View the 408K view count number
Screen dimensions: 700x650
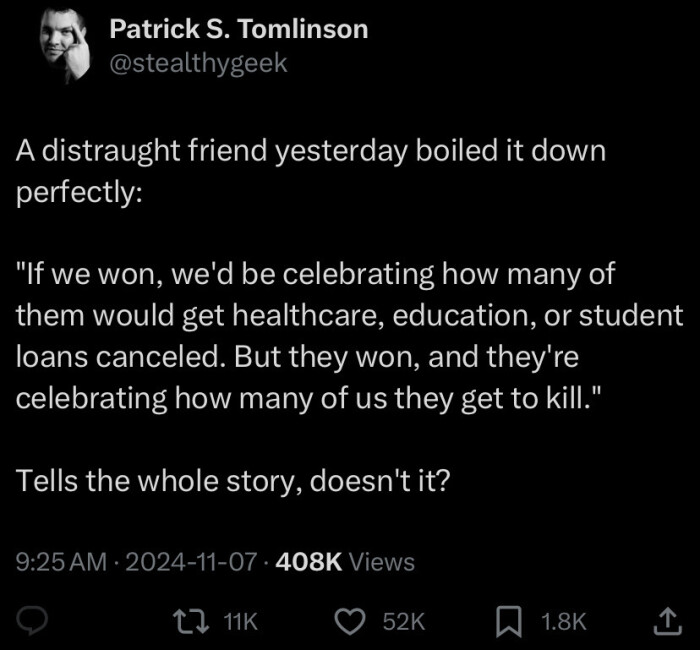pyautogui.click(x=308, y=562)
